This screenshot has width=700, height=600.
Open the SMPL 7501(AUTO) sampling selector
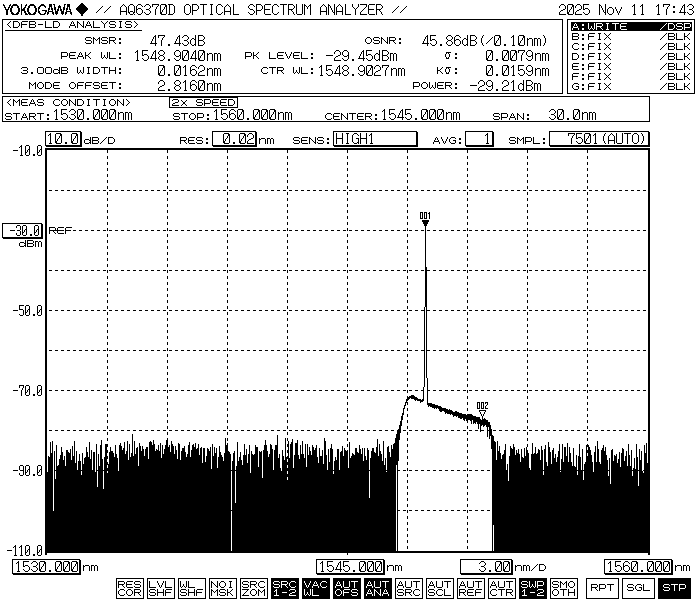(599, 140)
